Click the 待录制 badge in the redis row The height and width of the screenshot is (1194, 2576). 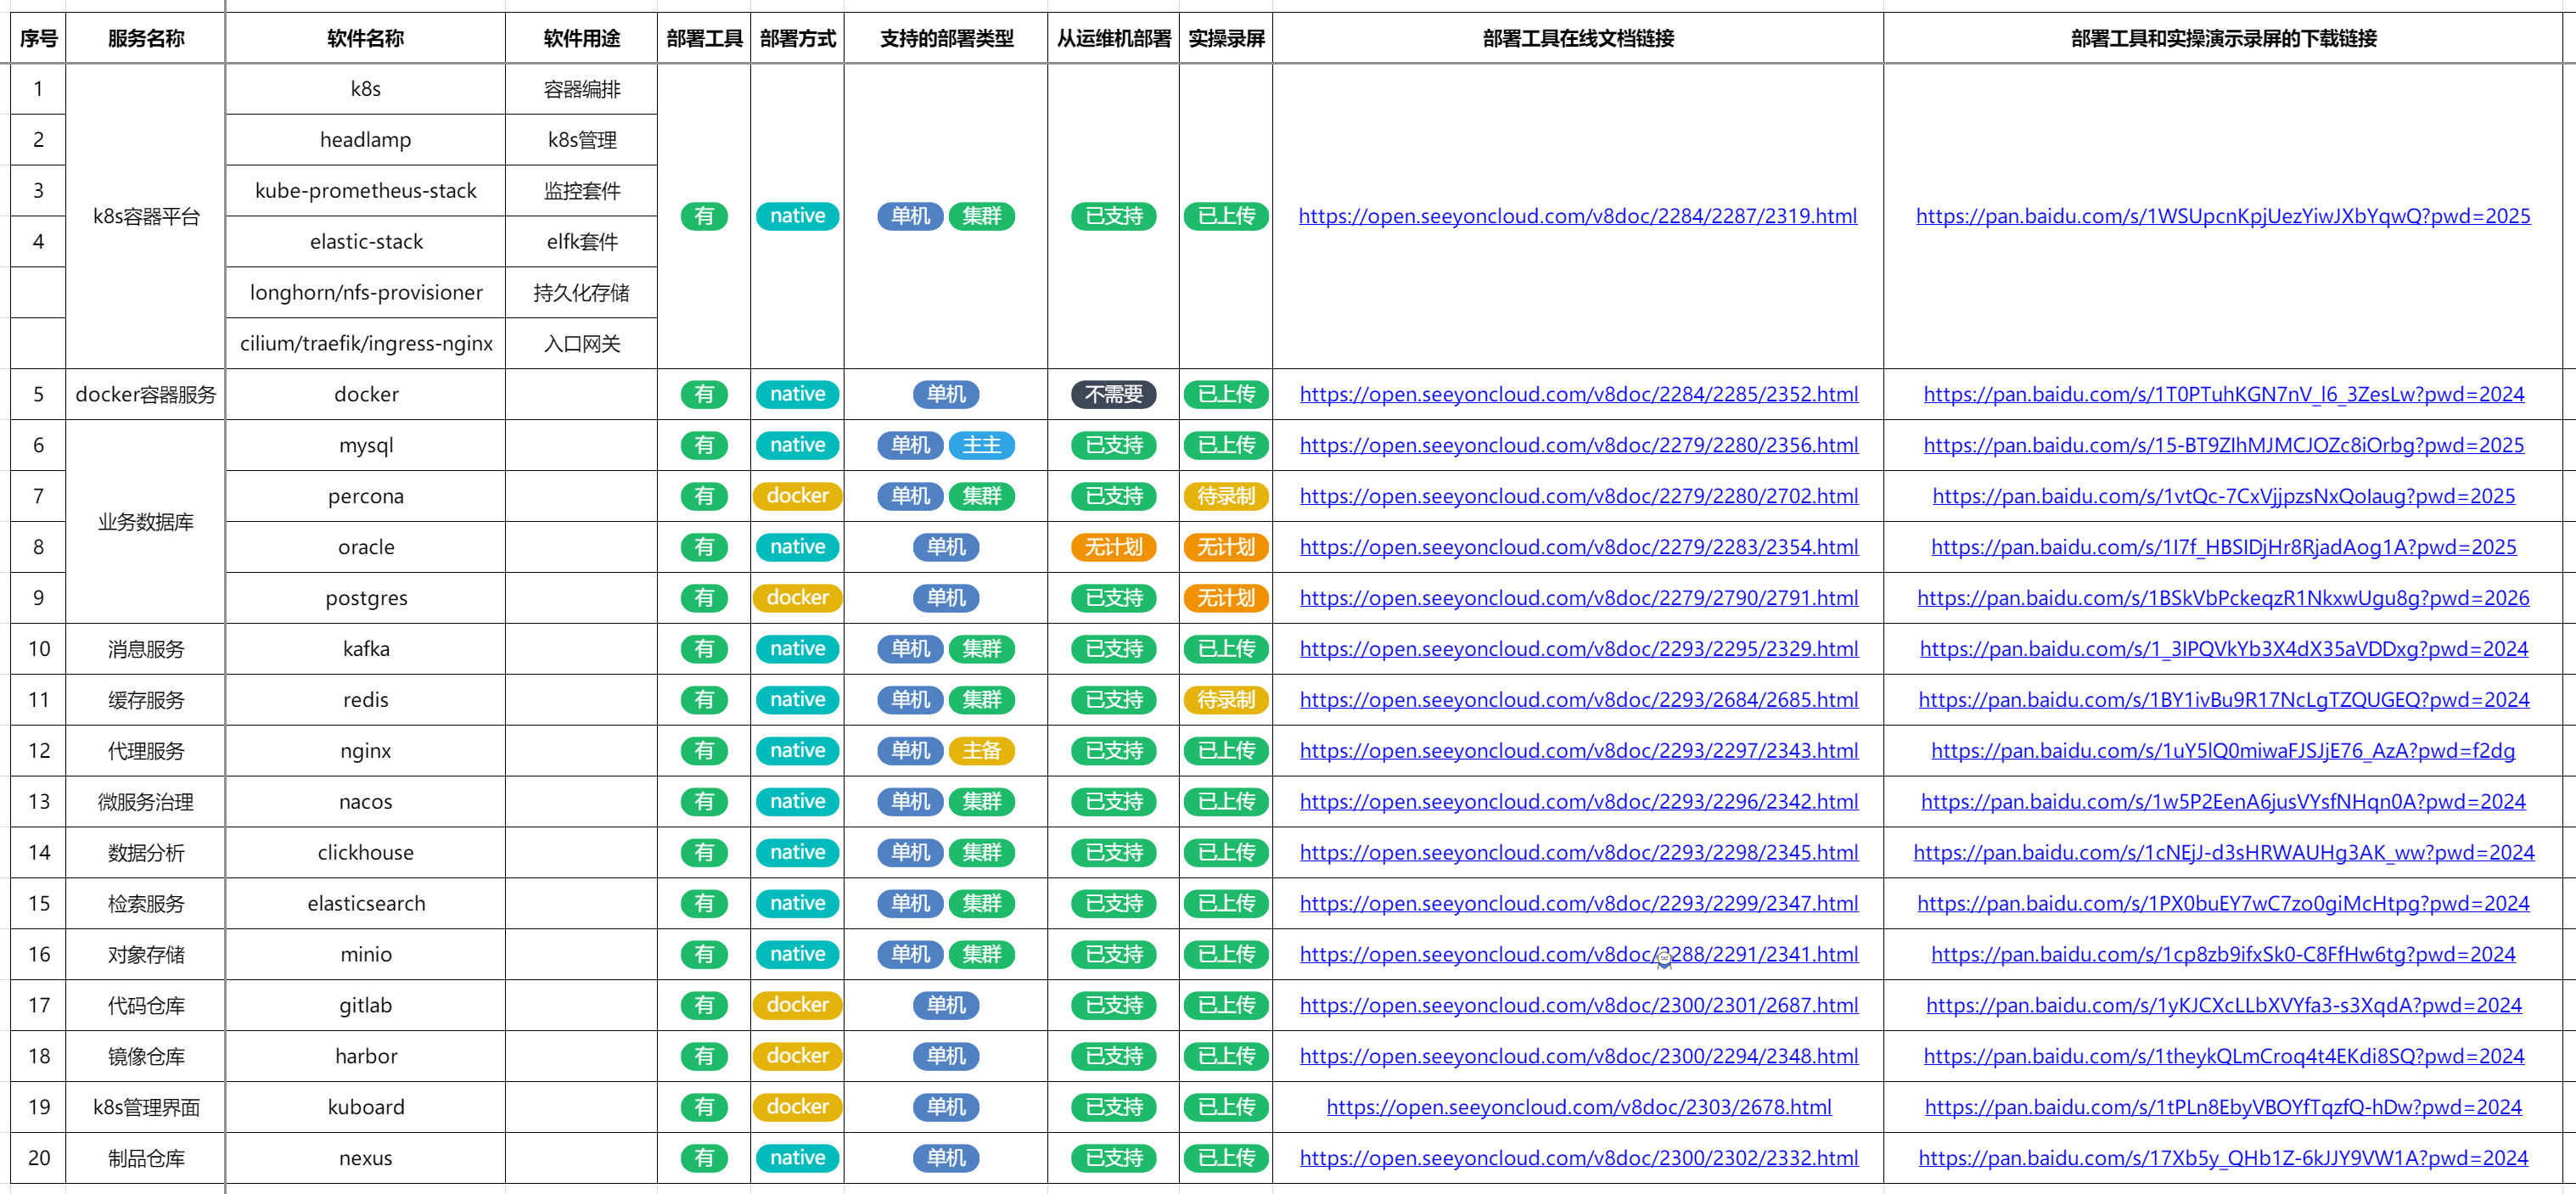1226,700
